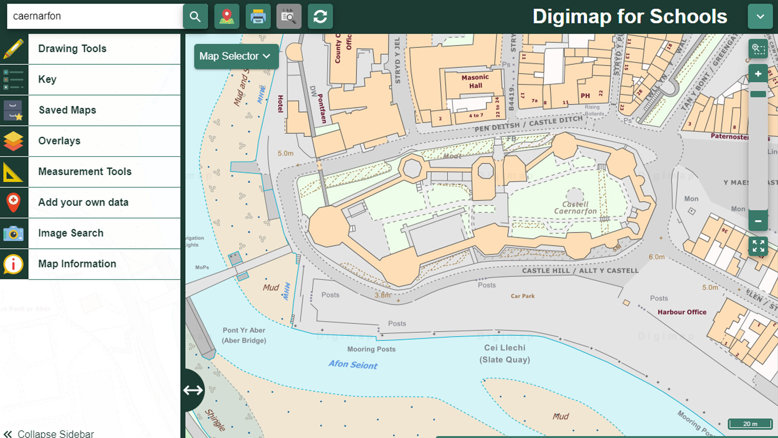The width and height of the screenshot is (778, 438).
Task: Click the Car Park map label
Action: (x=522, y=296)
